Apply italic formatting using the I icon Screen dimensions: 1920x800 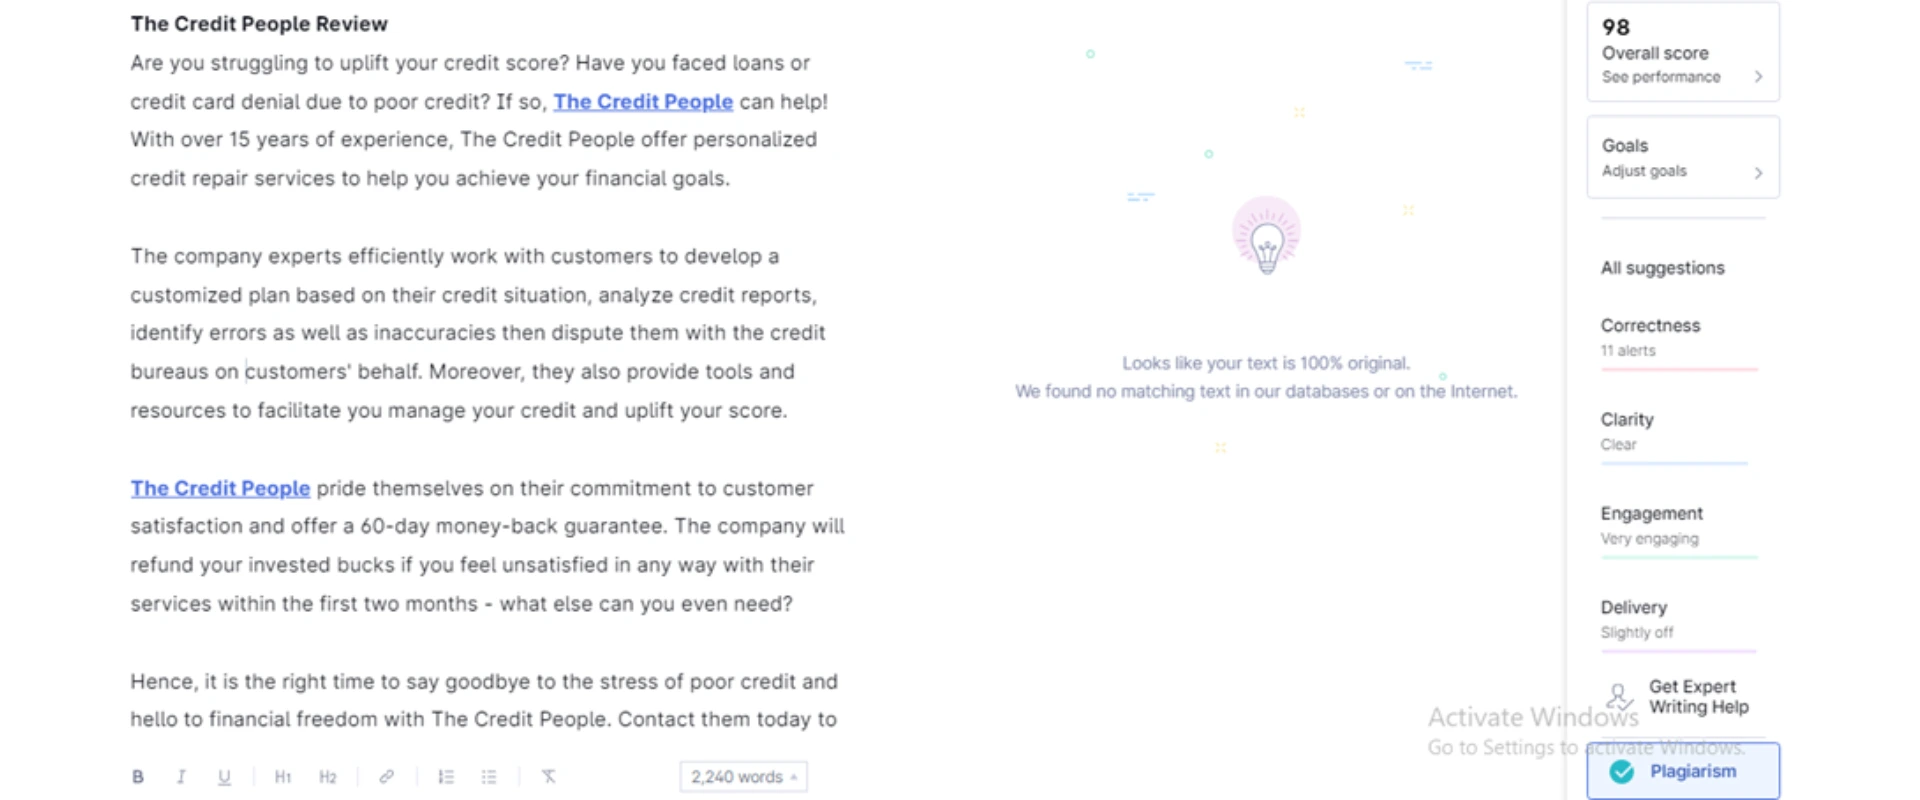181,777
